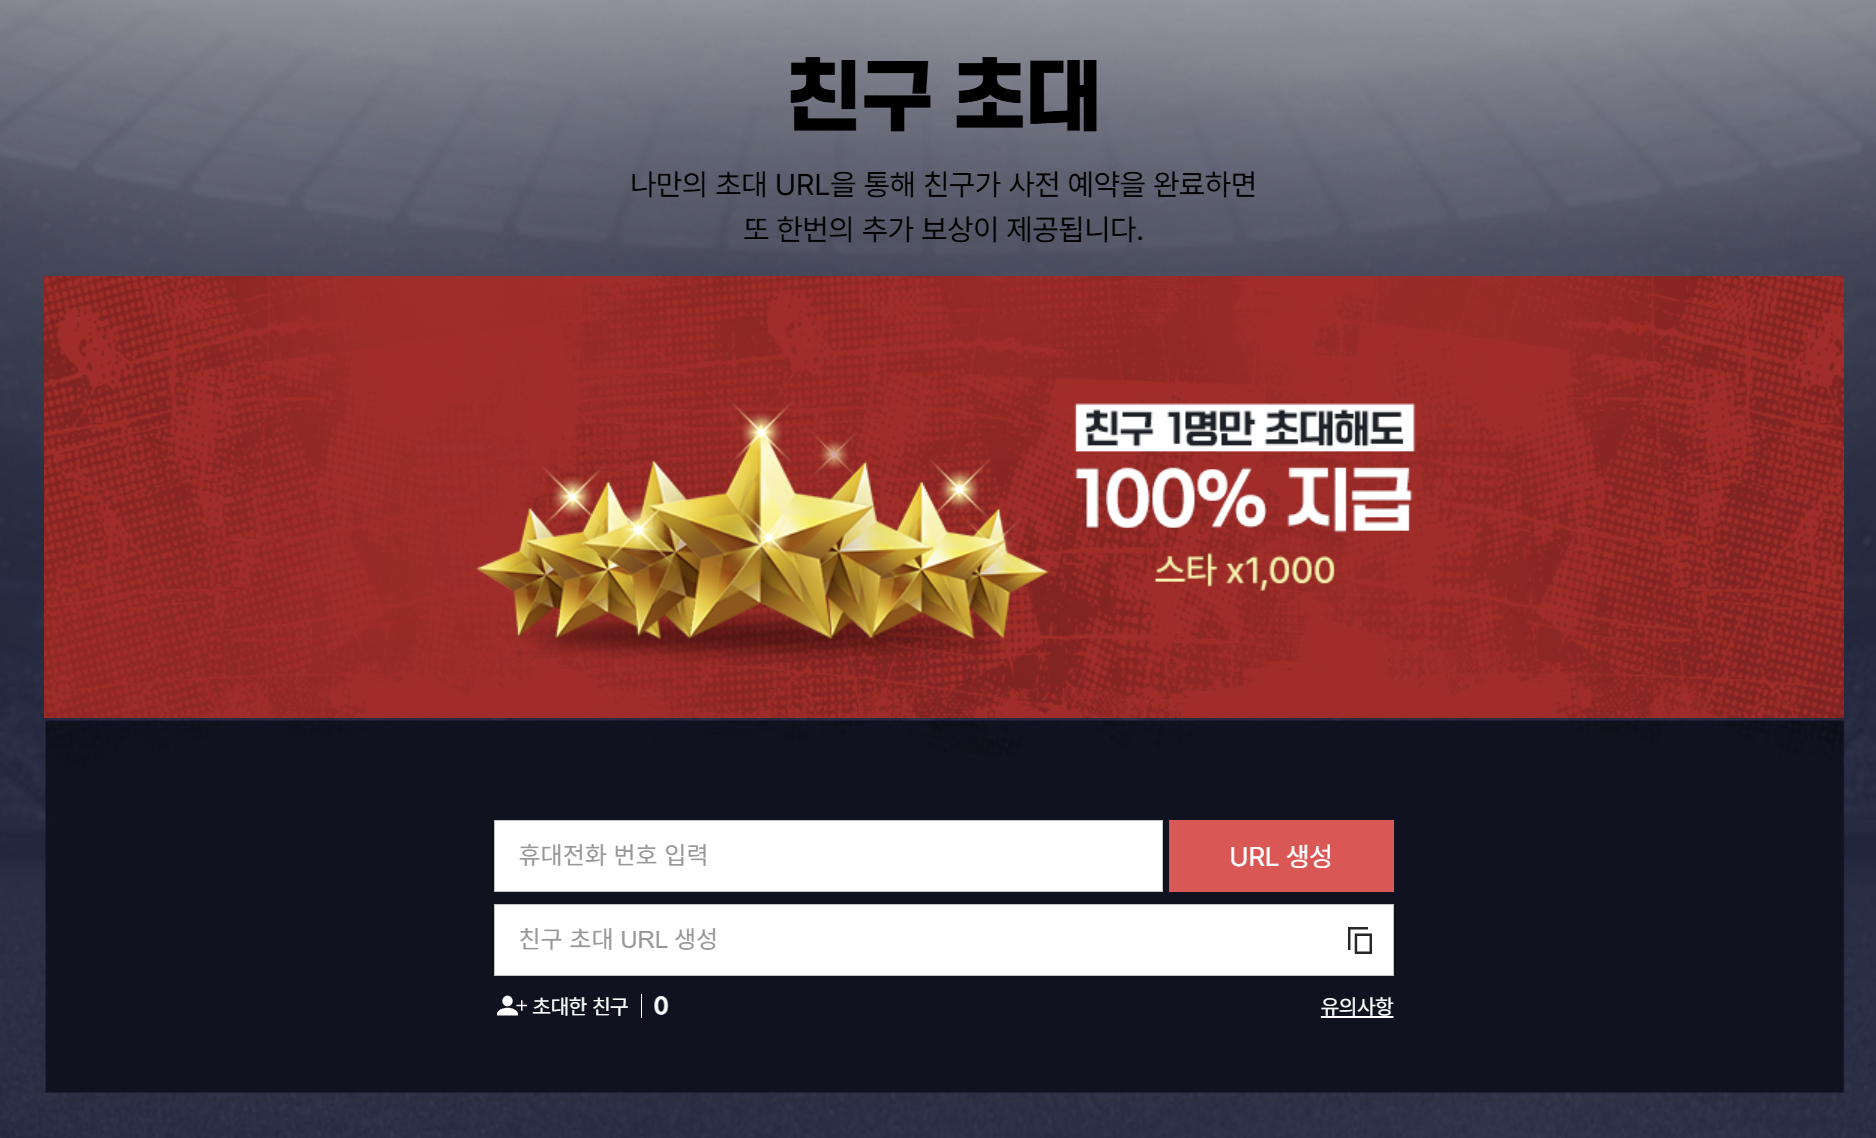Click the invited friends count 0
The width and height of the screenshot is (1876, 1138).
coord(661,1006)
